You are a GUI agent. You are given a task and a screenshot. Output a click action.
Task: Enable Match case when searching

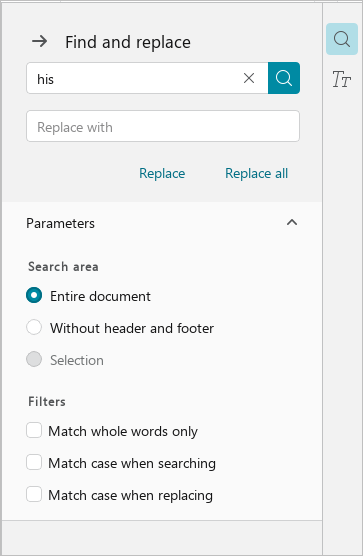(34, 462)
